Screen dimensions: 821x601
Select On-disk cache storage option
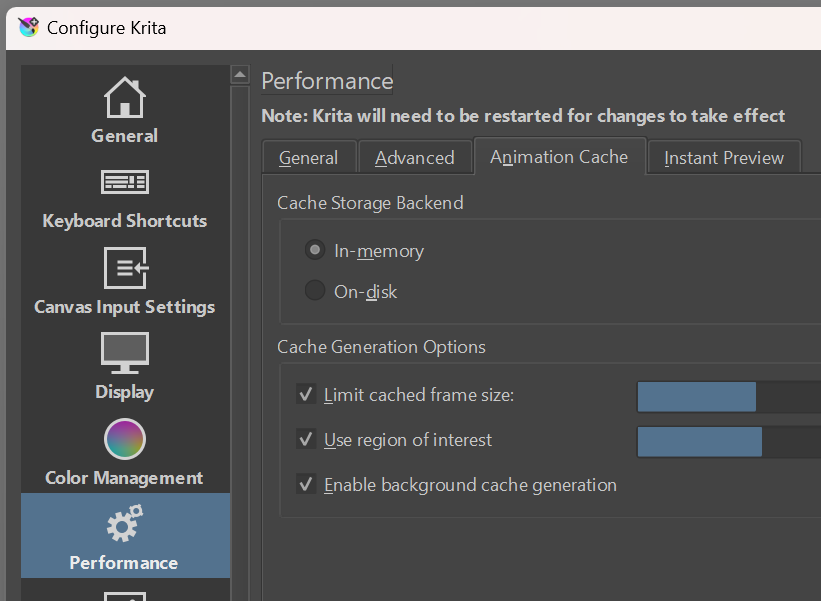pyautogui.click(x=315, y=291)
